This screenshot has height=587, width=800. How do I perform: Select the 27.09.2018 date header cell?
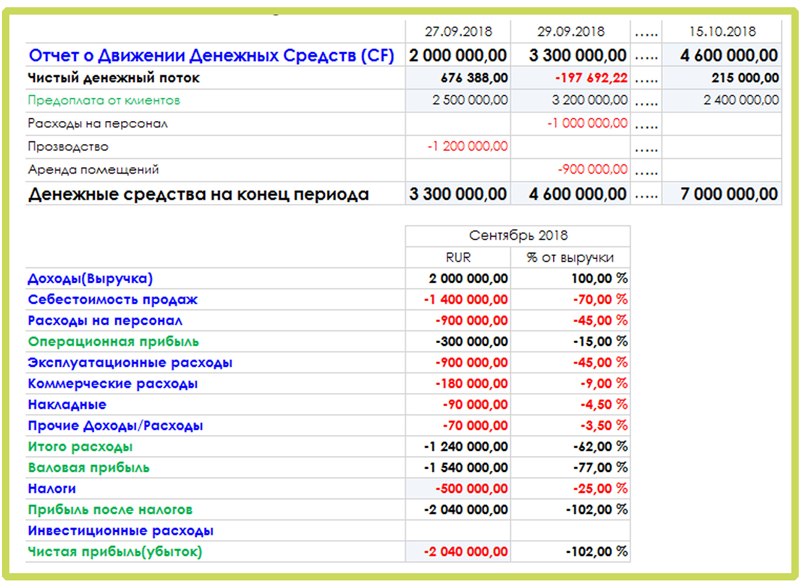[458, 32]
